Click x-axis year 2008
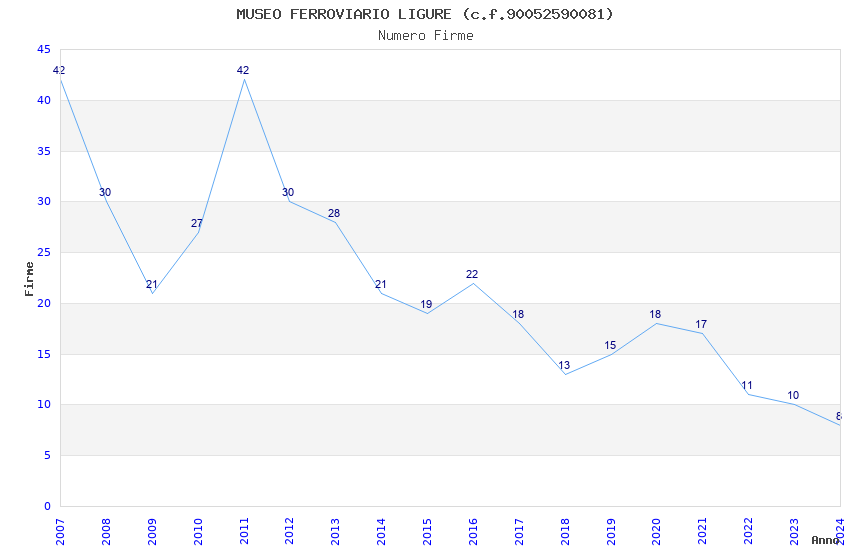Image resolution: width=850 pixels, height=550 pixels. [x=106, y=532]
